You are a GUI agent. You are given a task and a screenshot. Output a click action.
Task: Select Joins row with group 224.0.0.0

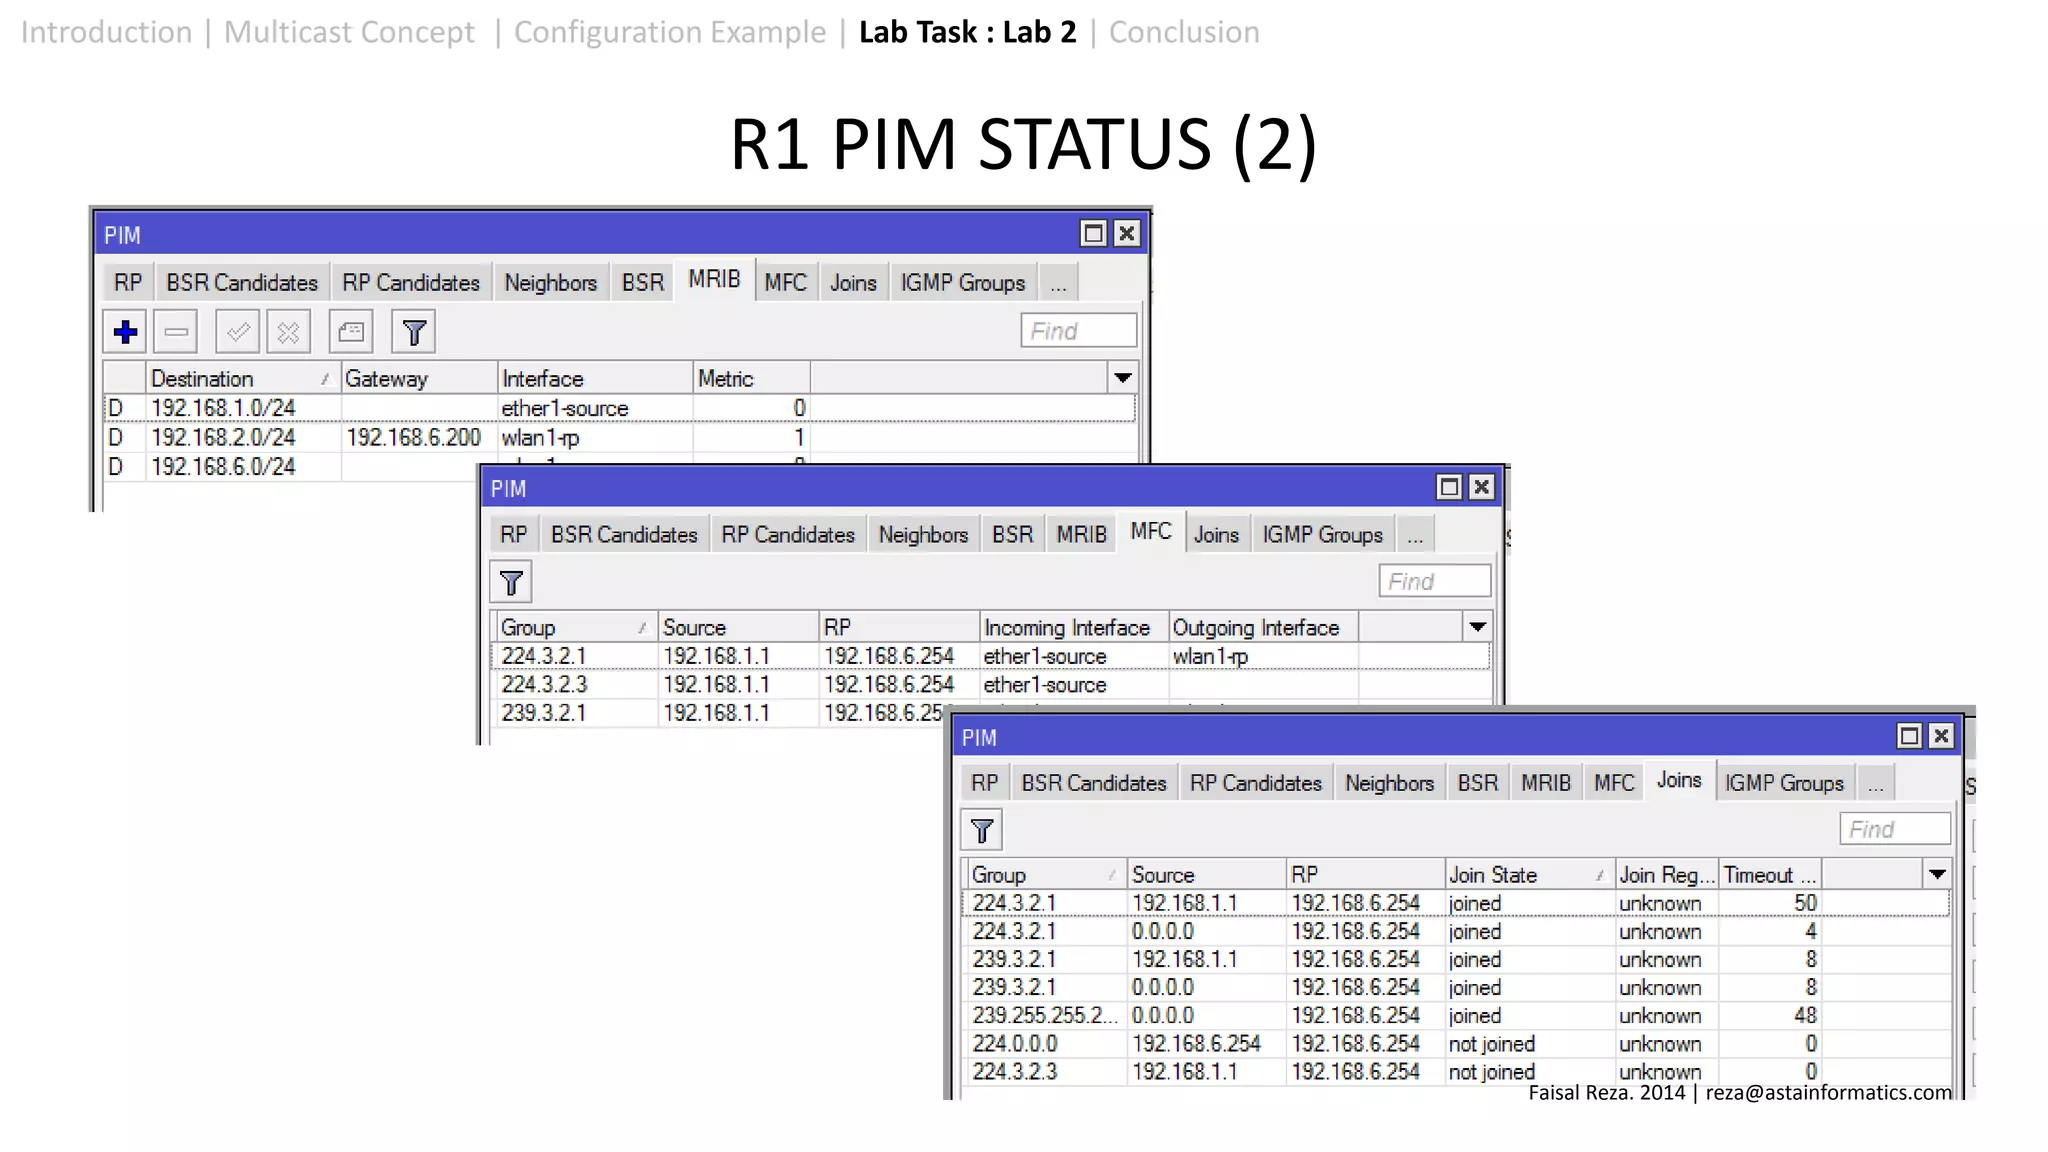tap(1456, 1043)
